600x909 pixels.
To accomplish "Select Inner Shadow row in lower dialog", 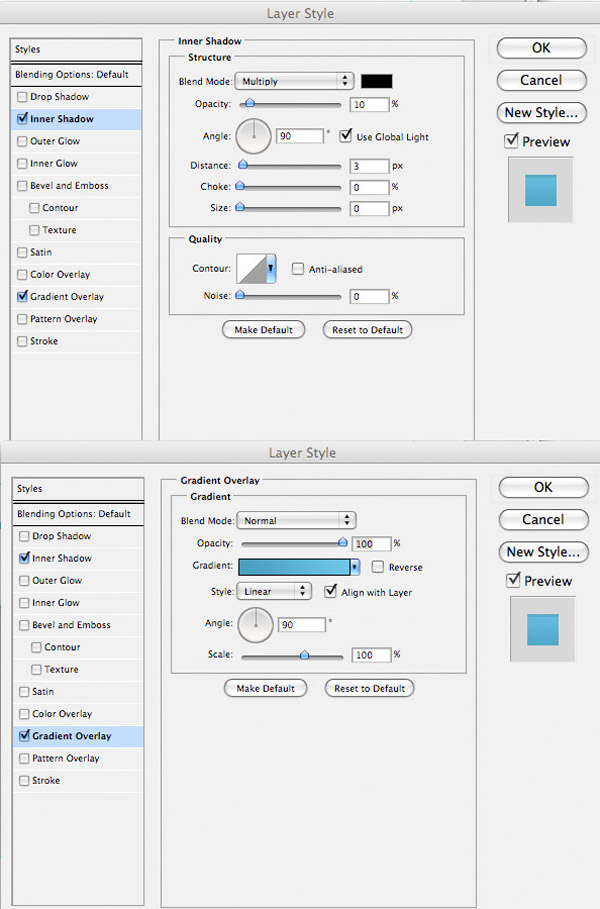I will click(78, 558).
